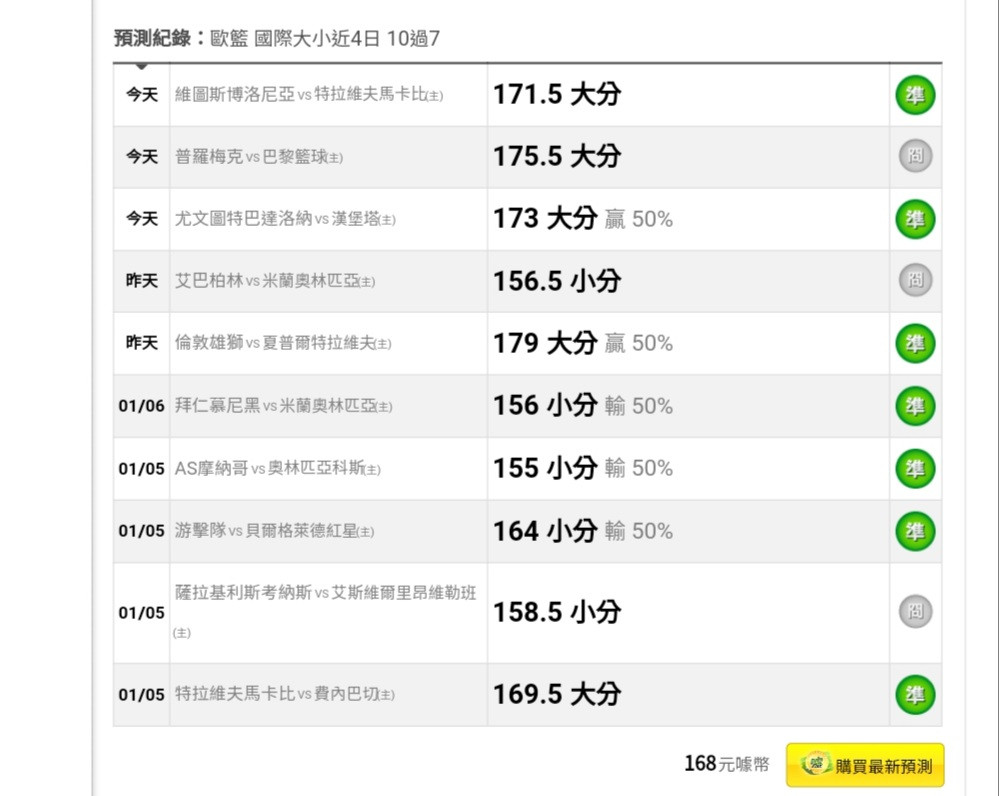Click 購買最新預測 yellow button

tap(865, 765)
